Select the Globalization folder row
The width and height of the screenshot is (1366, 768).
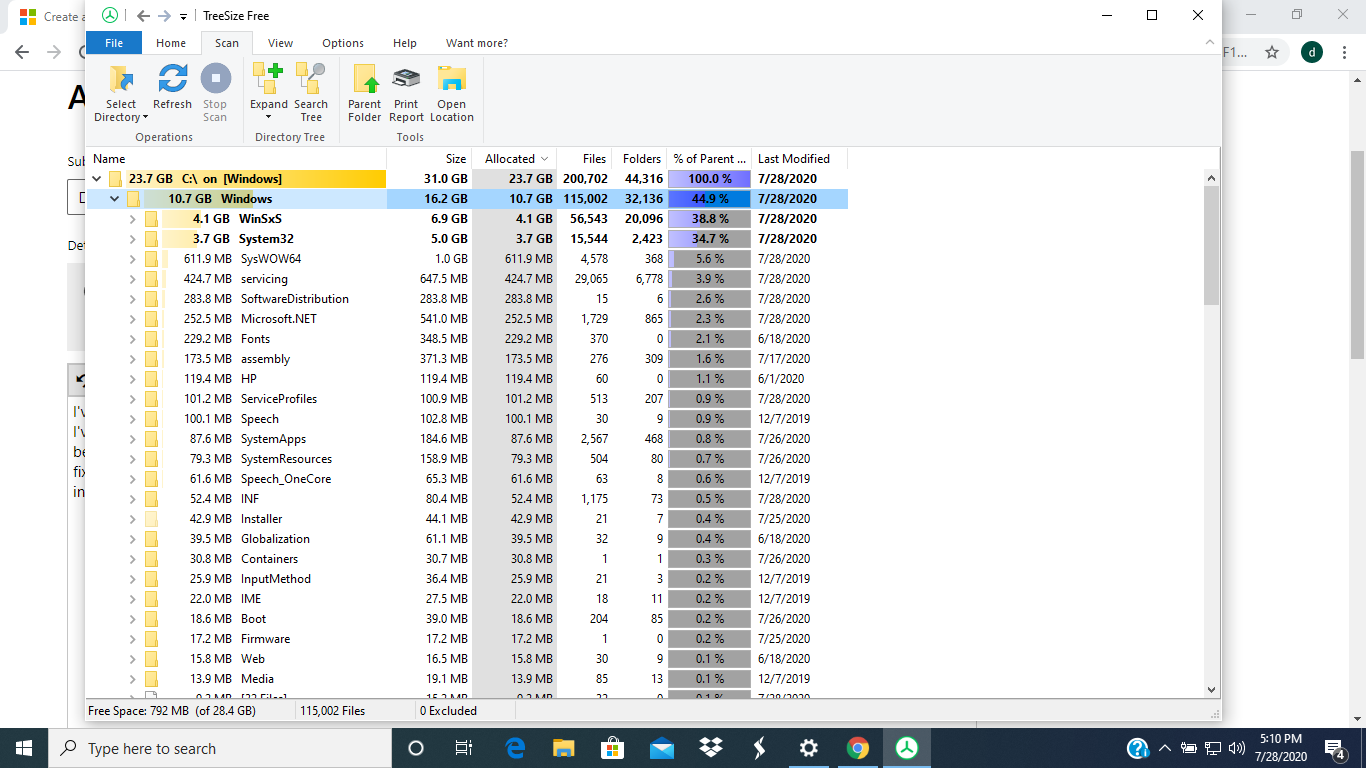tap(467, 539)
